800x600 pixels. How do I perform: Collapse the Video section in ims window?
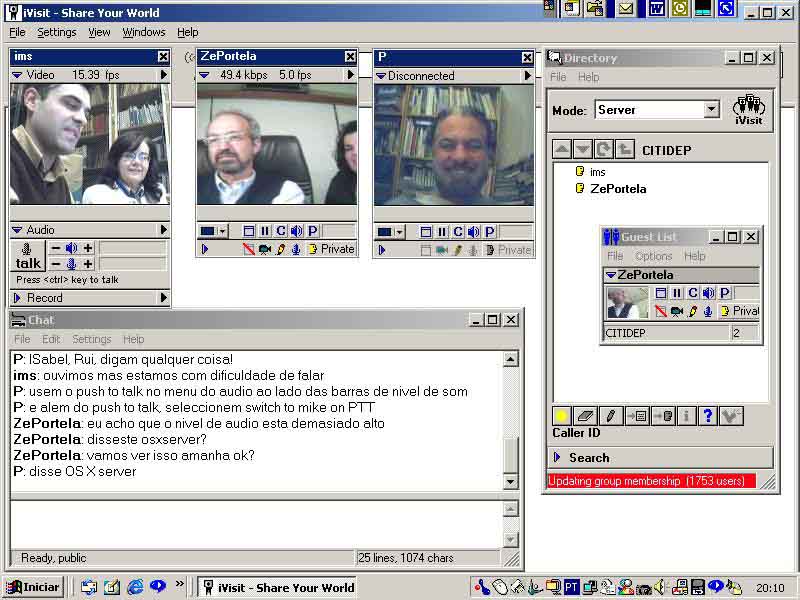click(17, 75)
